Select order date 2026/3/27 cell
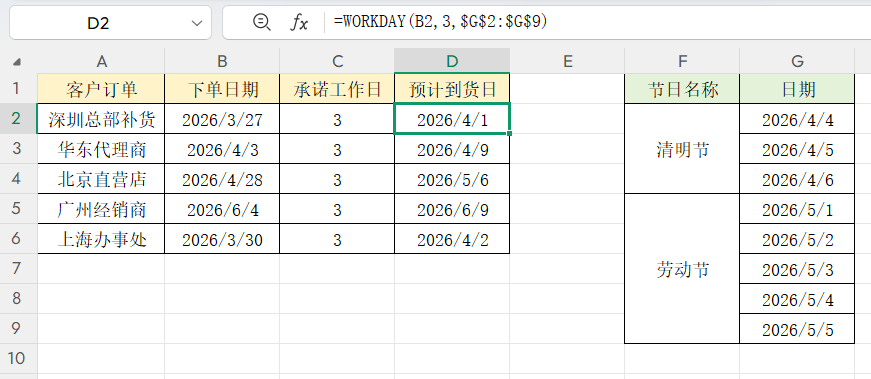Screen dimensions: 871x379 click(x=222, y=118)
